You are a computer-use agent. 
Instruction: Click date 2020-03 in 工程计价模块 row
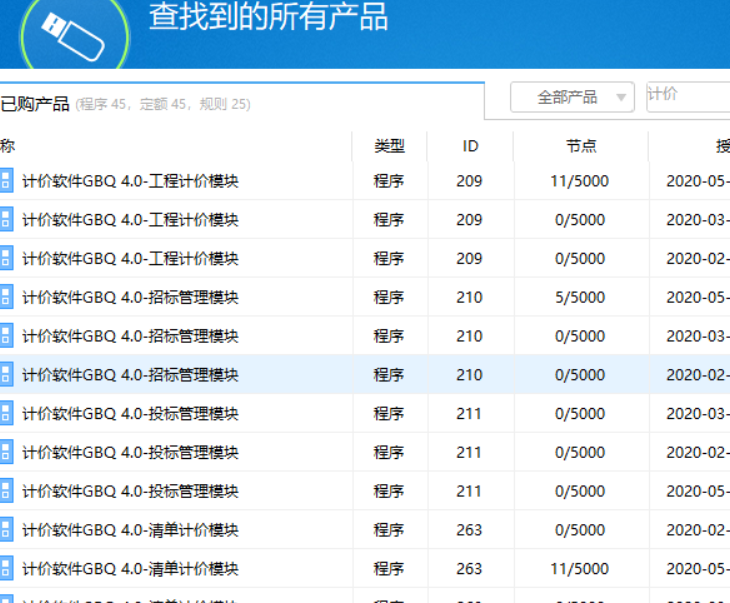pyautogui.click(x=697, y=219)
